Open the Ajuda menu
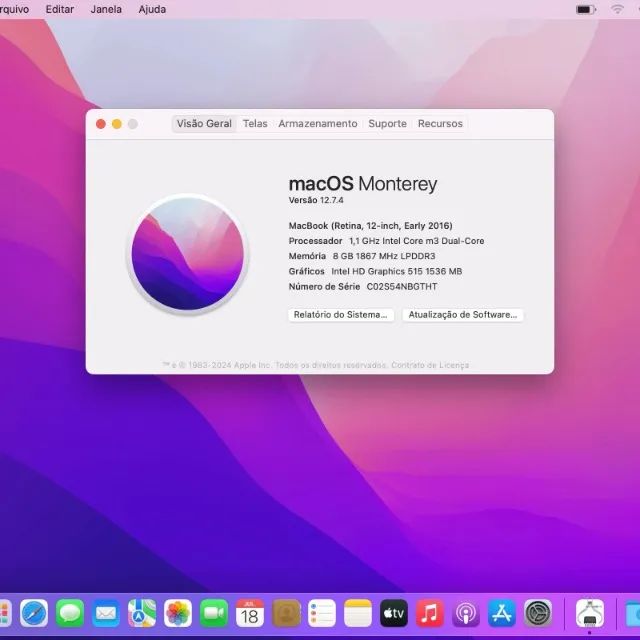This screenshot has height=640, width=640. 152,9
